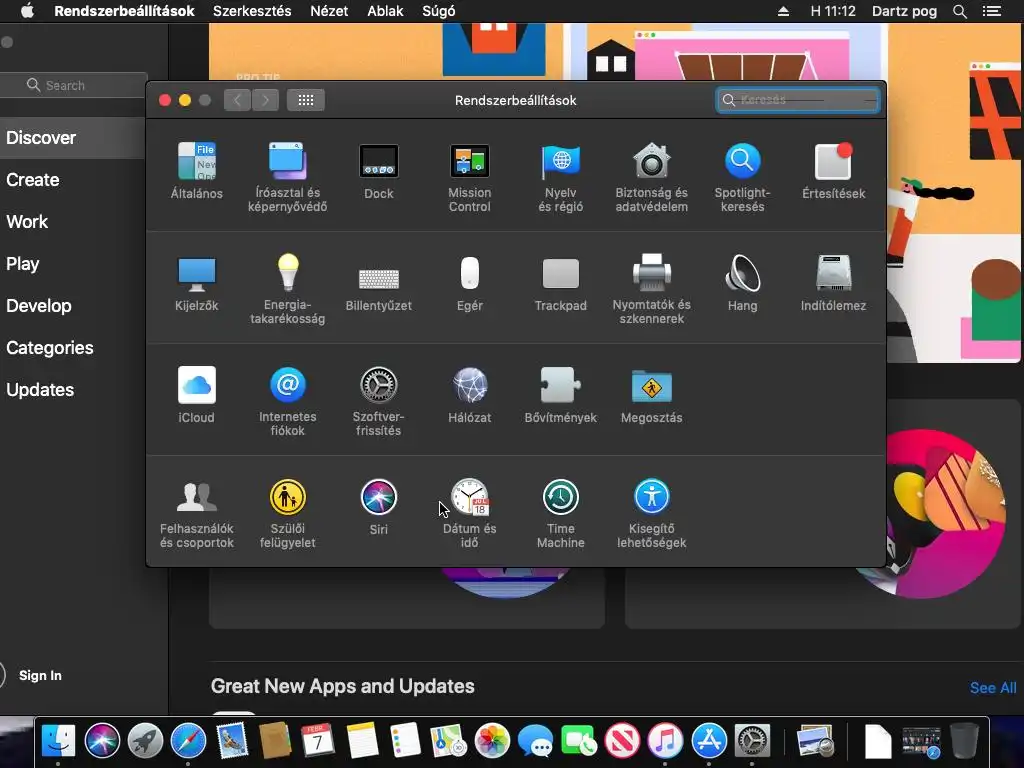
Task: Open Nyelv és régió settings
Action: pos(560,176)
